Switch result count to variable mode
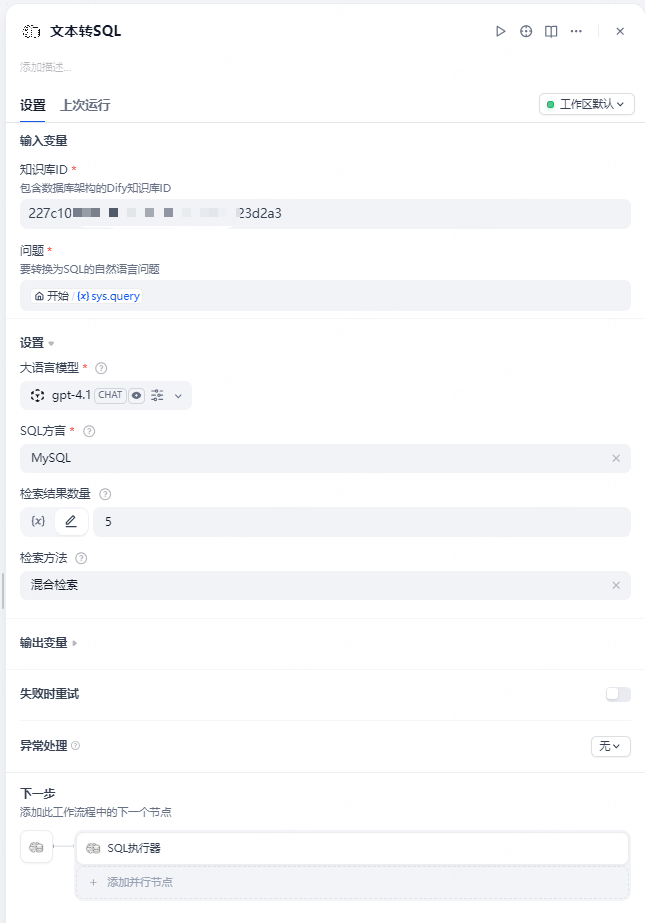645x923 pixels. coord(38,521)
